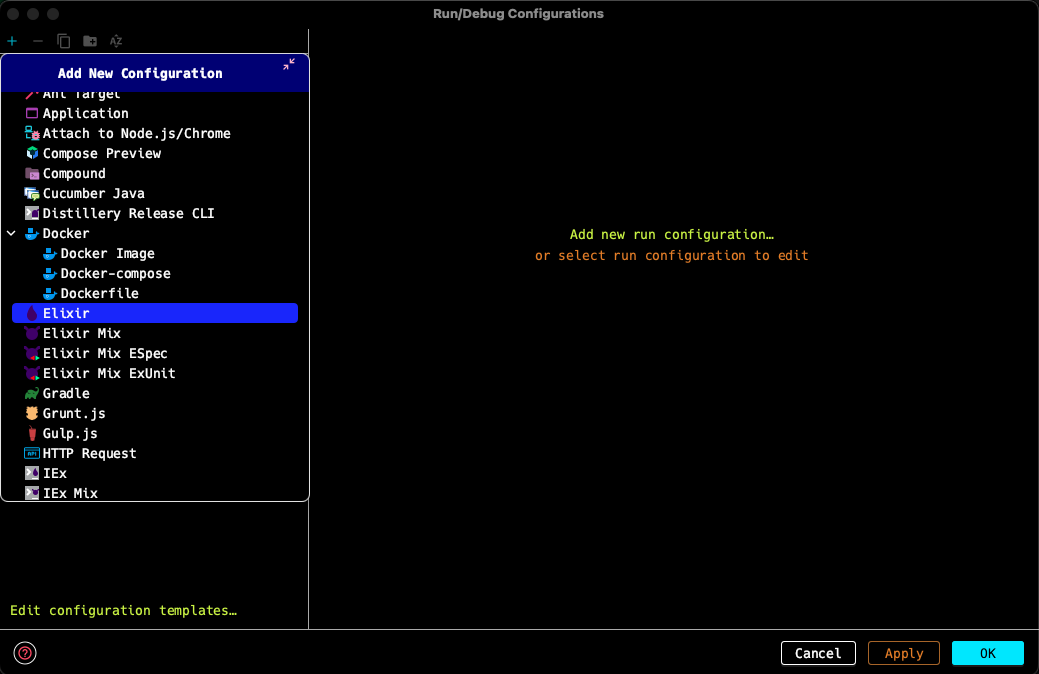Open Edit configuration templates link
The width and height of the screenshot is (1039, 674).
(123, 610)
